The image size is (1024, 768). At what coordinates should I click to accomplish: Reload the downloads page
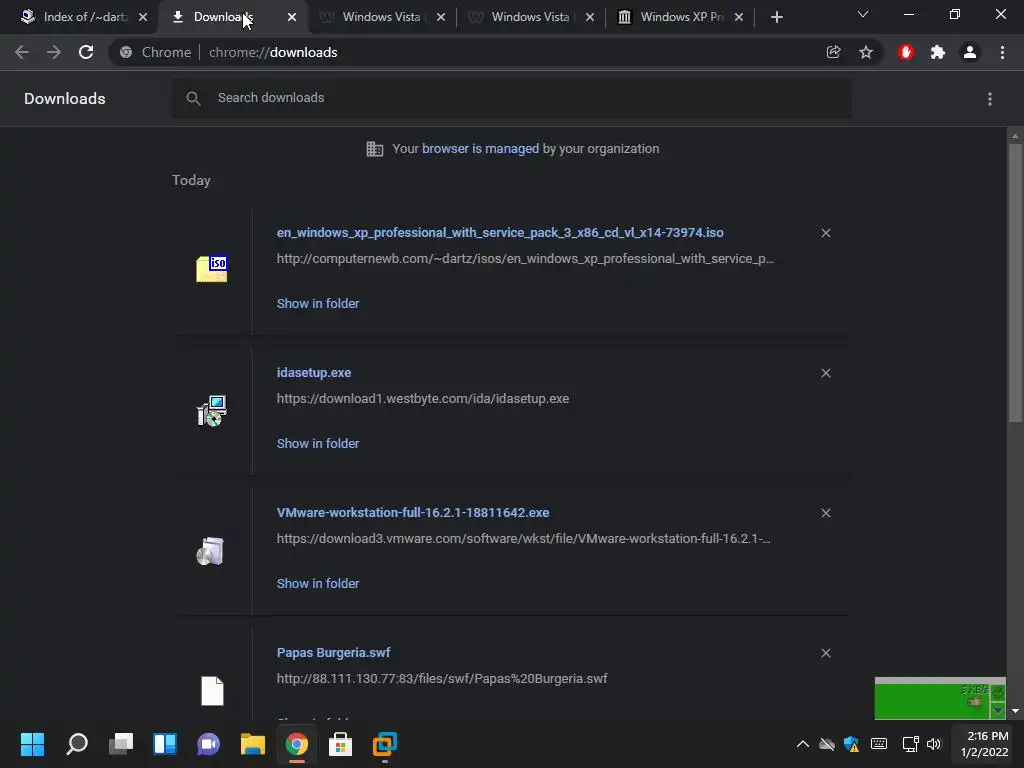pos(86,52)
